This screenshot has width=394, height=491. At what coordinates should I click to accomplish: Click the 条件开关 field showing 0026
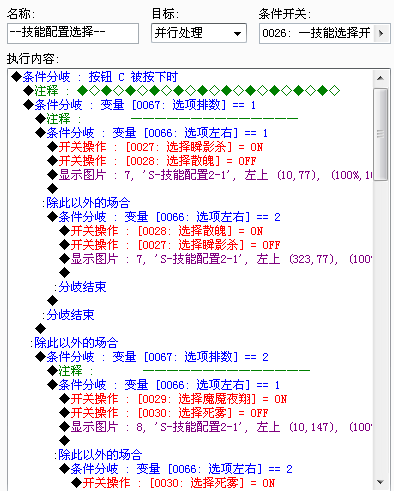[317, 33]
